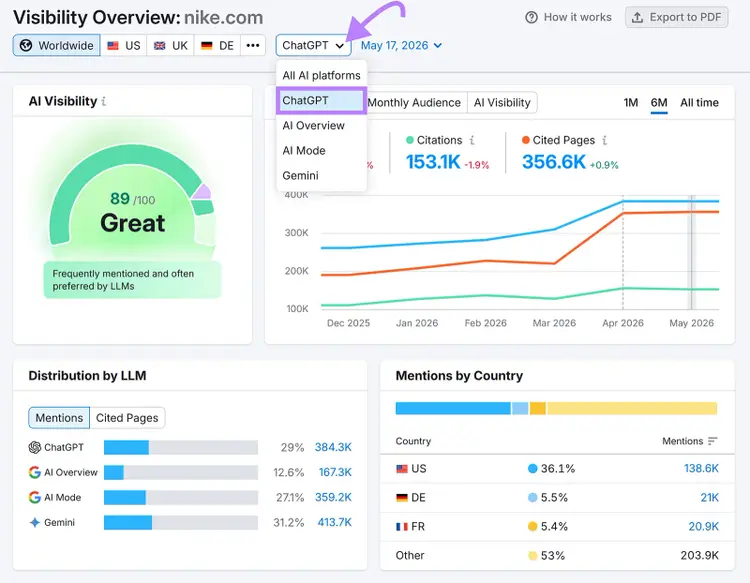Viewport: 750px width, 583px height.
Task: Select AI Overview option in dropdown
Action: pos(321,126)
